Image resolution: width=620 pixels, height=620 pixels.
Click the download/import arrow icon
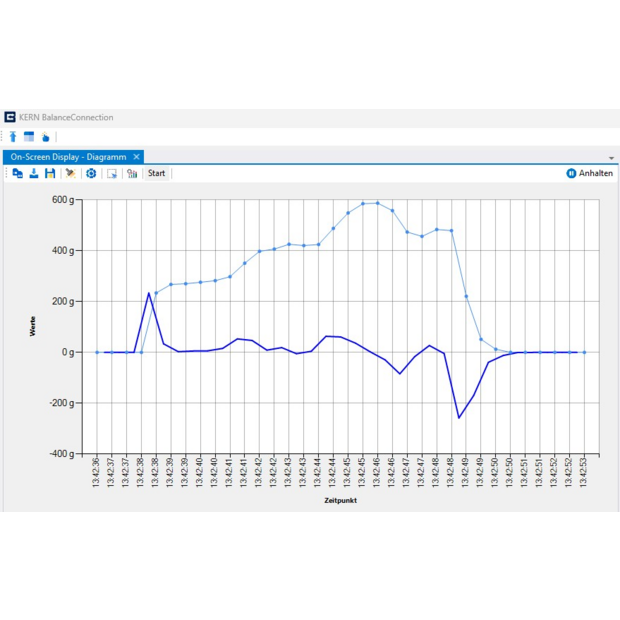coord(33,173)
